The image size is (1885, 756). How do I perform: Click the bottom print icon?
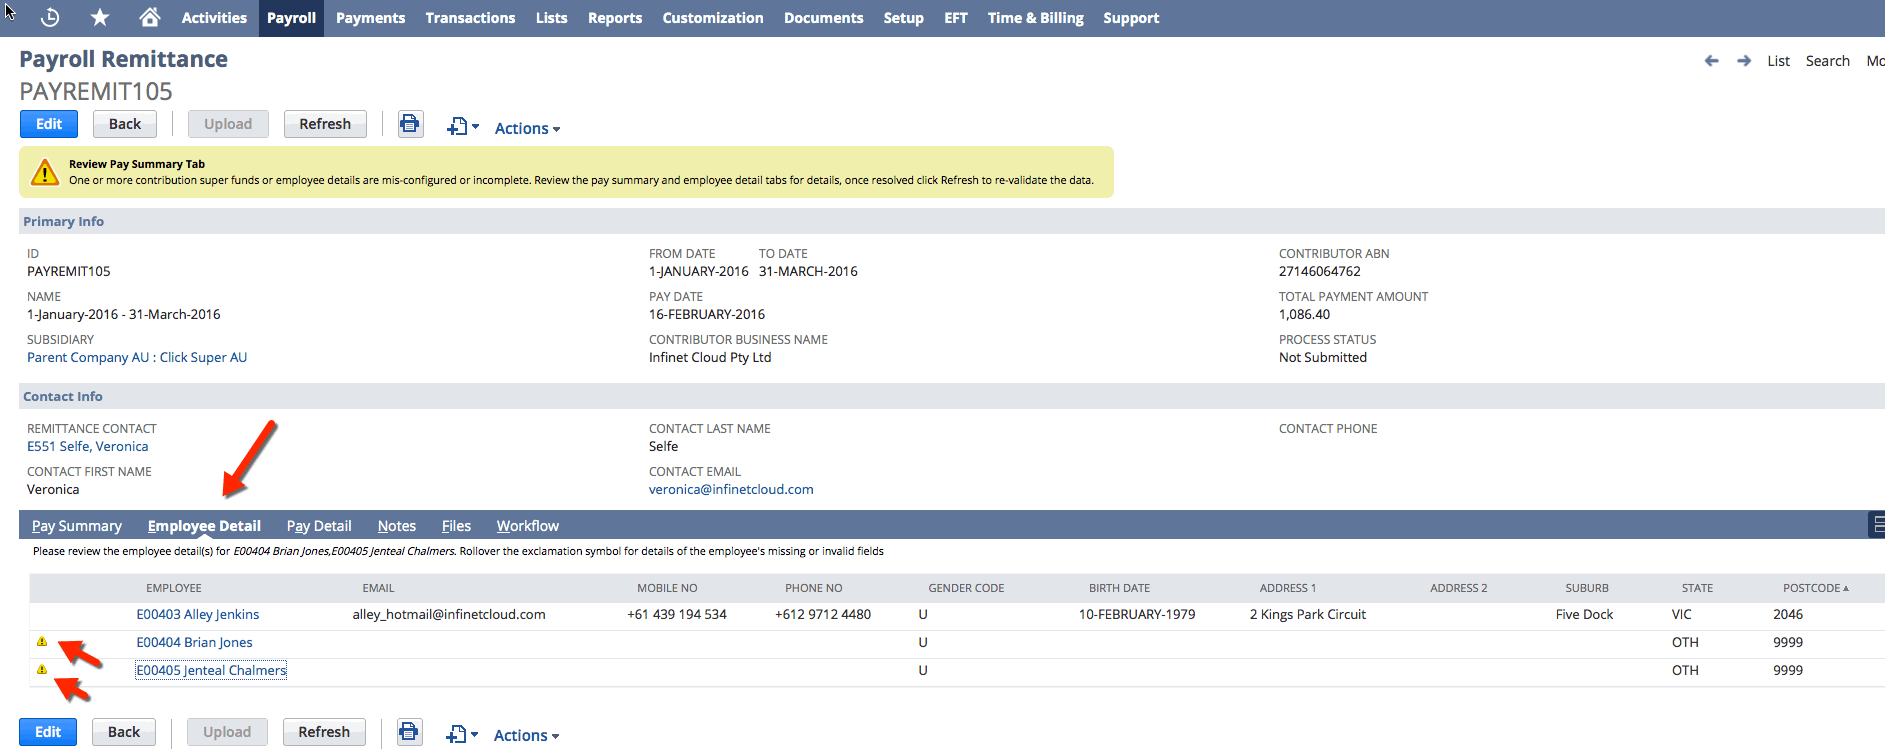[x=409, y=732]
